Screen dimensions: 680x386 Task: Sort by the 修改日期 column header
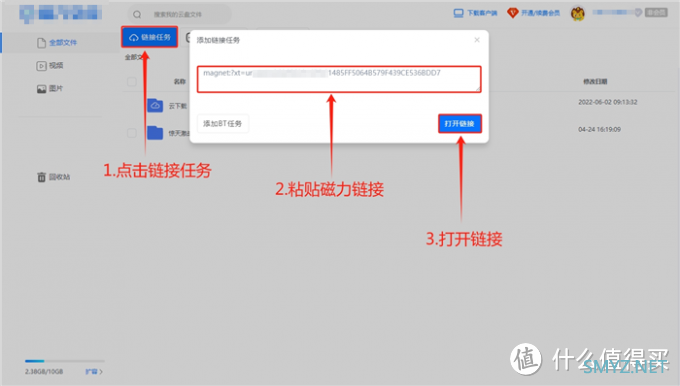pyautogui.click(x=595, y=82)
